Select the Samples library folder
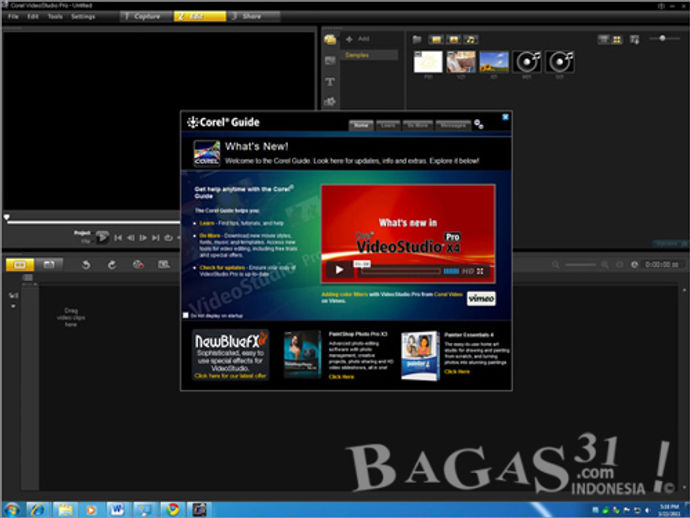690x518 pixels. 370,55
